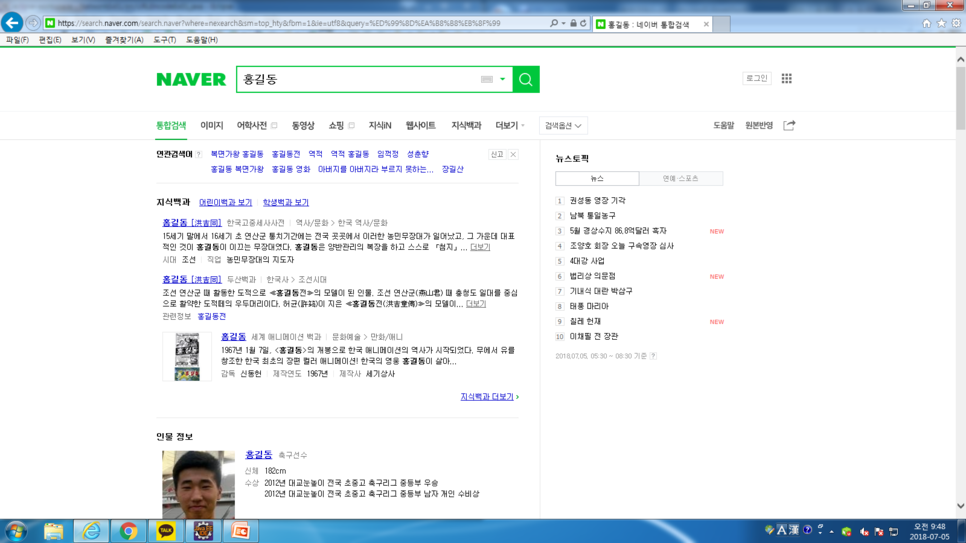Open the browser tools gear icon
Viewport: 966px width, 543px height.
tap(956, 23)
